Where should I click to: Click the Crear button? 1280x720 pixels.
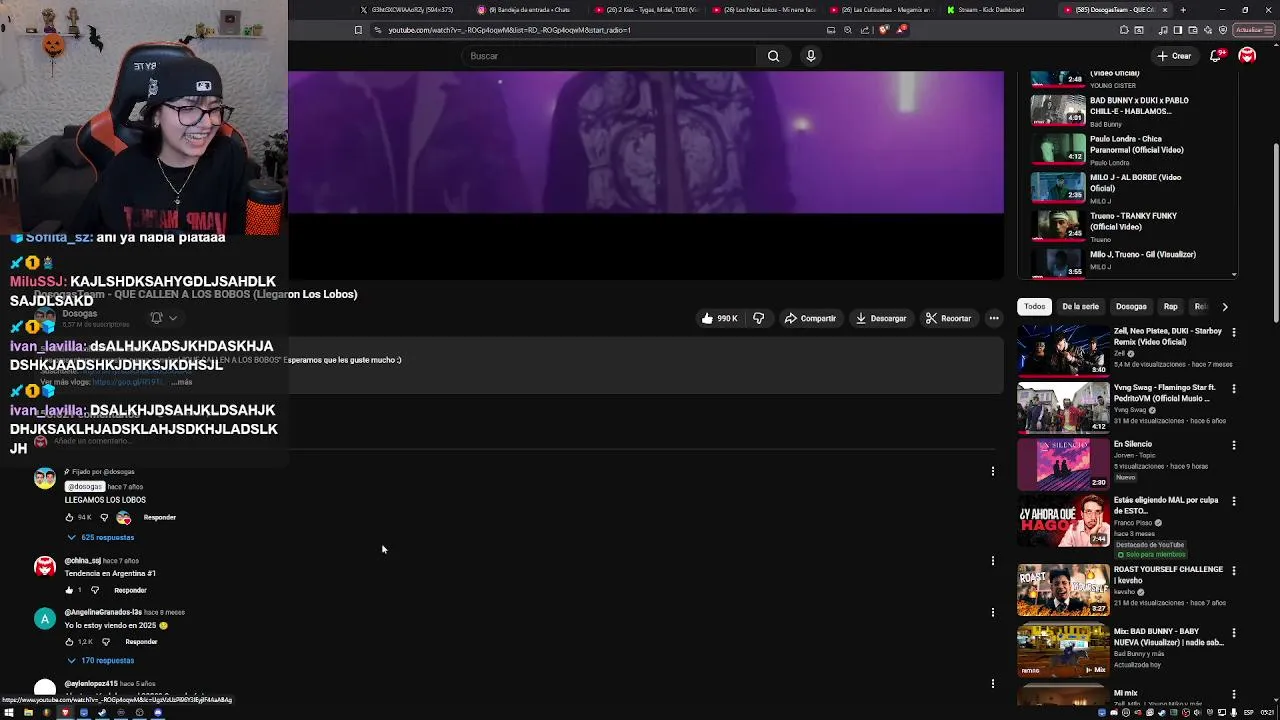1174,56
